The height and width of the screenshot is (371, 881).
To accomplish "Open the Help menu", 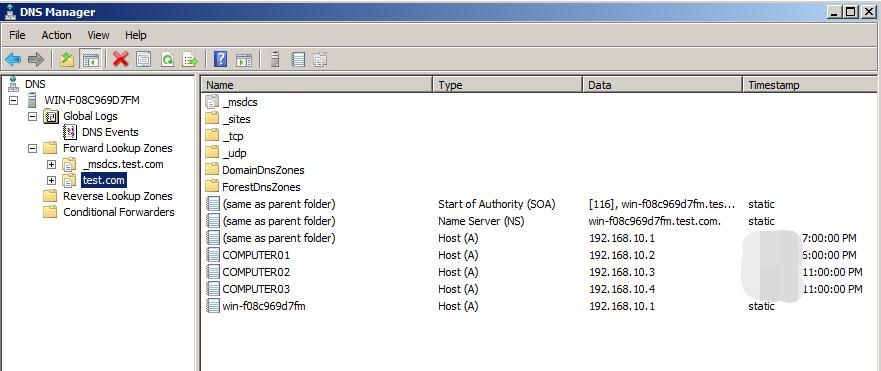I will click(135, 35).
